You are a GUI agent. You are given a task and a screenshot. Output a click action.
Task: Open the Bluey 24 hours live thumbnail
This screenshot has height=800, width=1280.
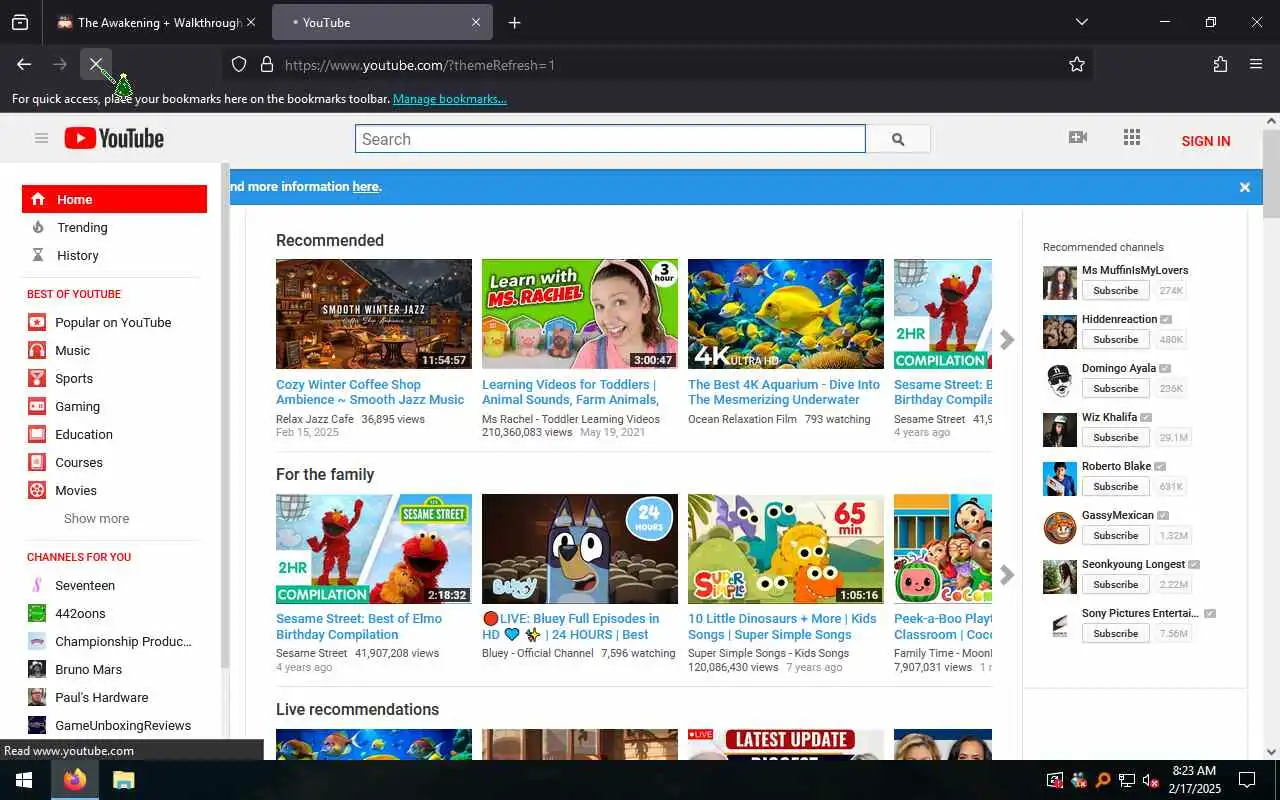580,548
